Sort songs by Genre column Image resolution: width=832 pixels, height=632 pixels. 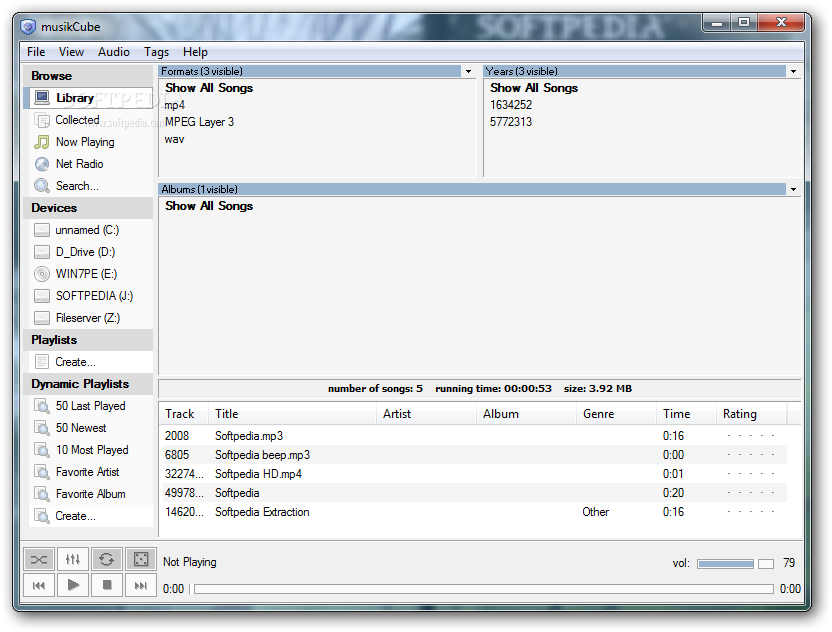click(617, 414)
